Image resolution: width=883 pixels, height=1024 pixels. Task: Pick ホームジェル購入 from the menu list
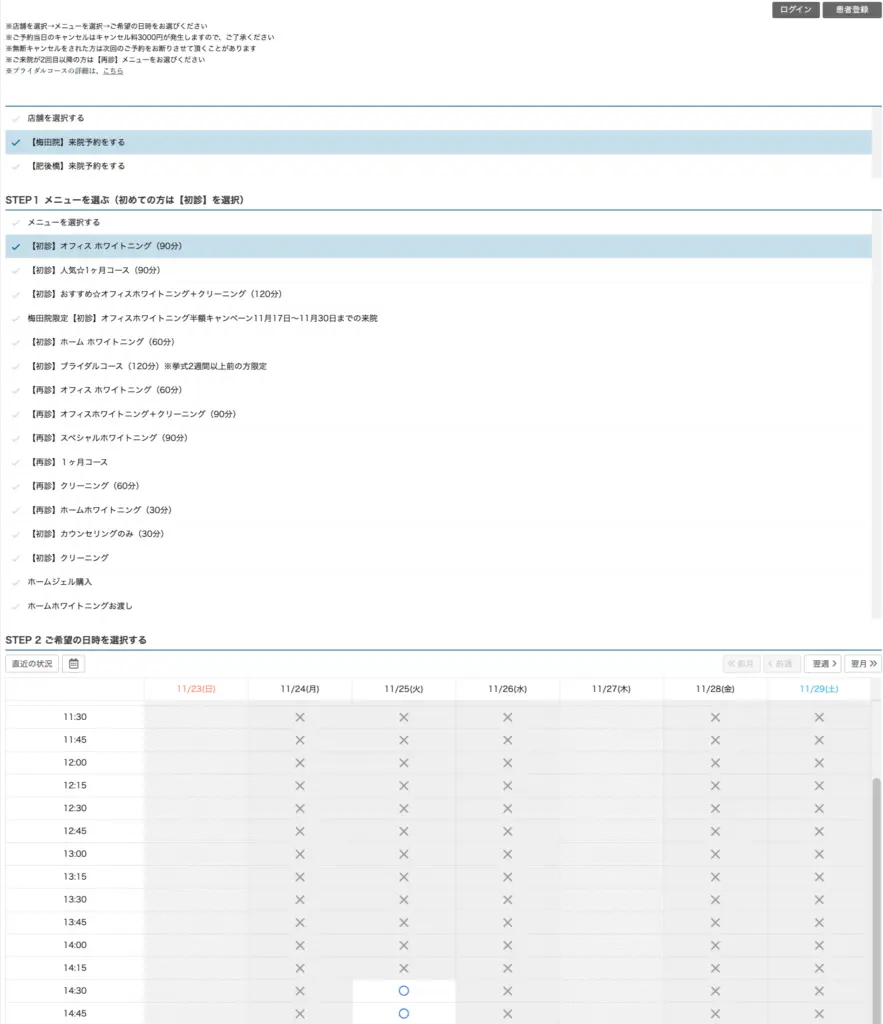(60, 582)
